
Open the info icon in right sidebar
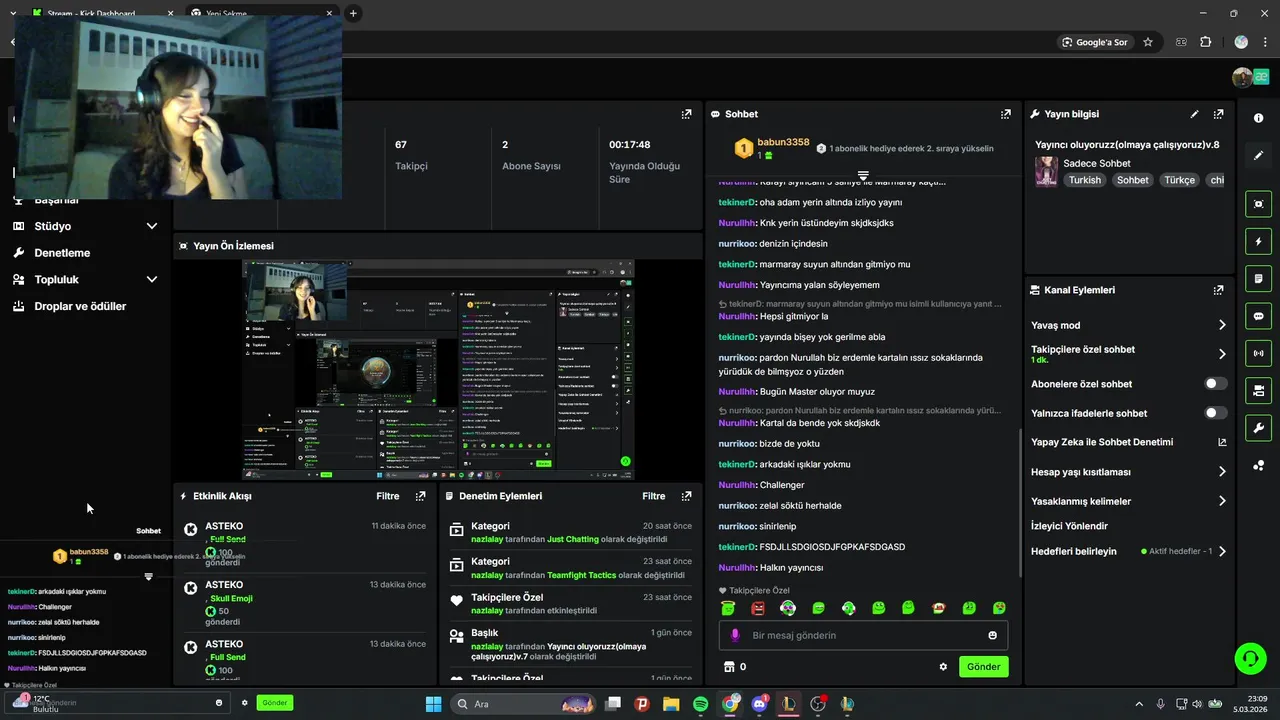(1258, 118)
